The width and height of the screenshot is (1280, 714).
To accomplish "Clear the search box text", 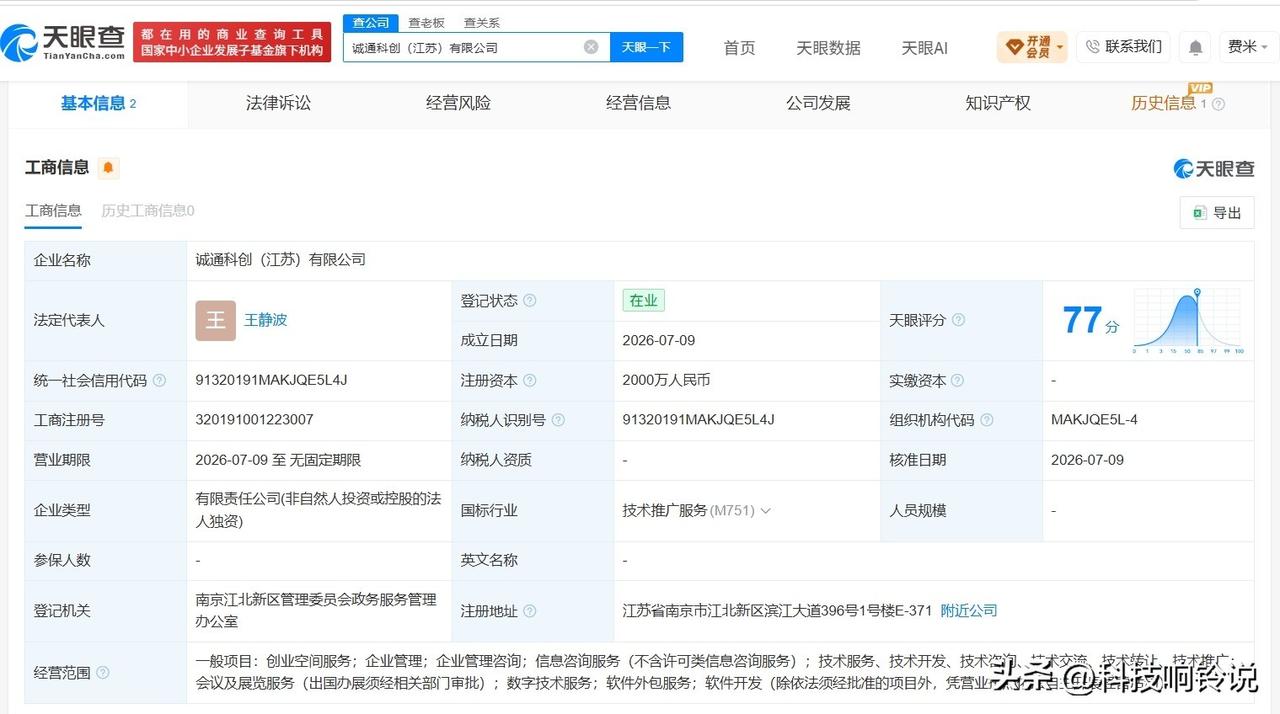I will 591,47.
